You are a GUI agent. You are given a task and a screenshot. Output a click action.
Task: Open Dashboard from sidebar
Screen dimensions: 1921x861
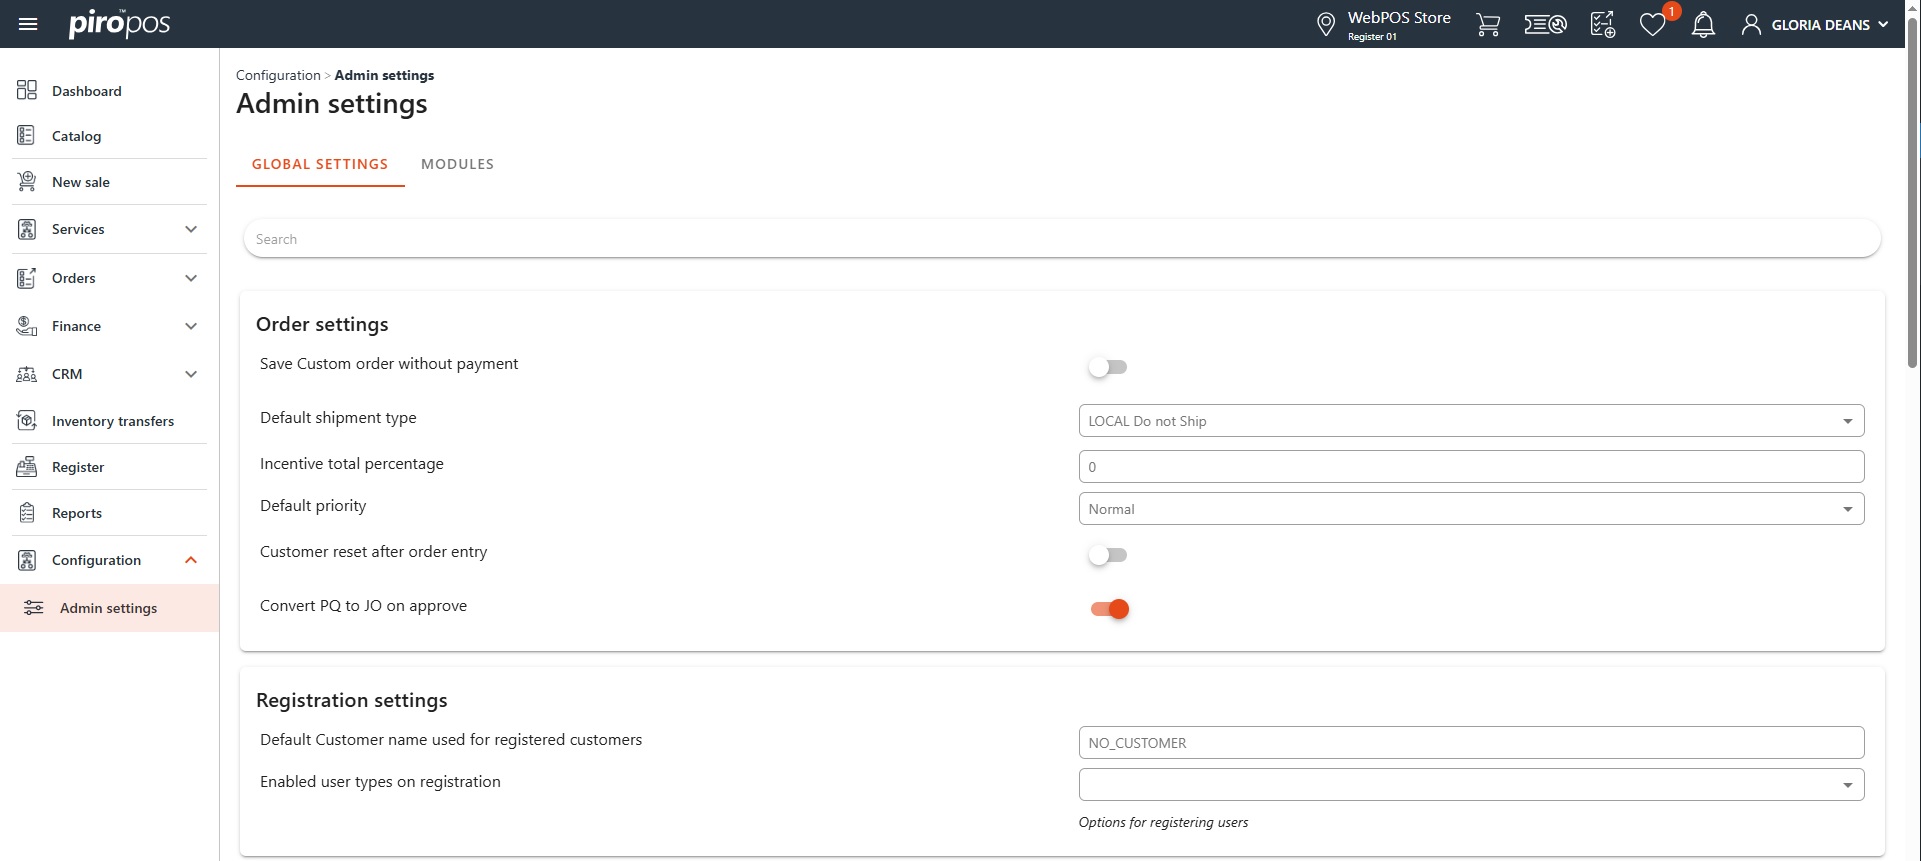tap(86, 91)
